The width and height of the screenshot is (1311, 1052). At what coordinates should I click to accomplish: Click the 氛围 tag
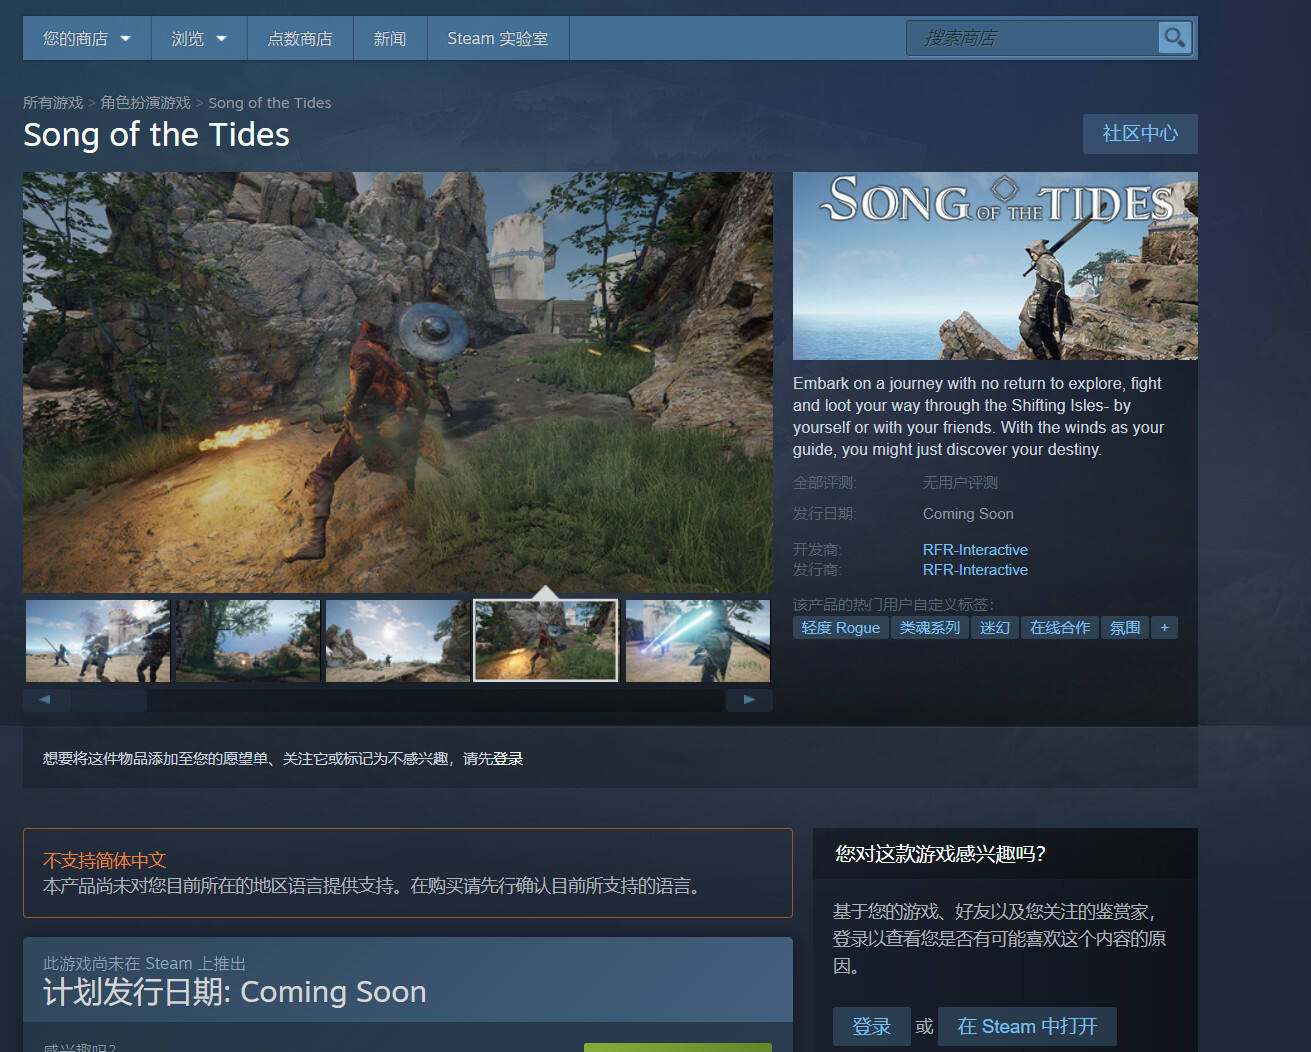point(1125,628)
